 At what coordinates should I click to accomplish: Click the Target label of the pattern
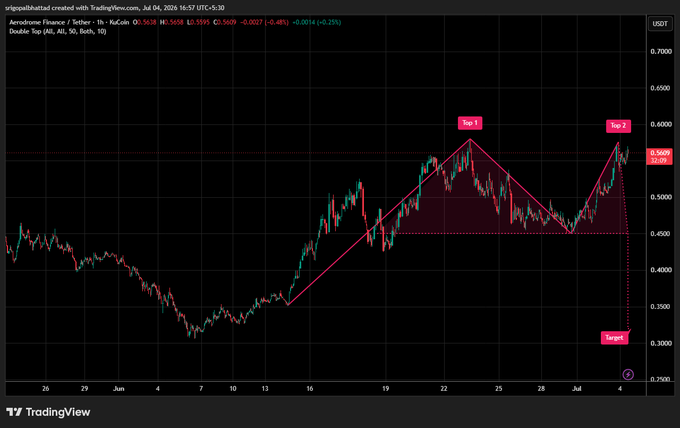click(x=614, y=337)
